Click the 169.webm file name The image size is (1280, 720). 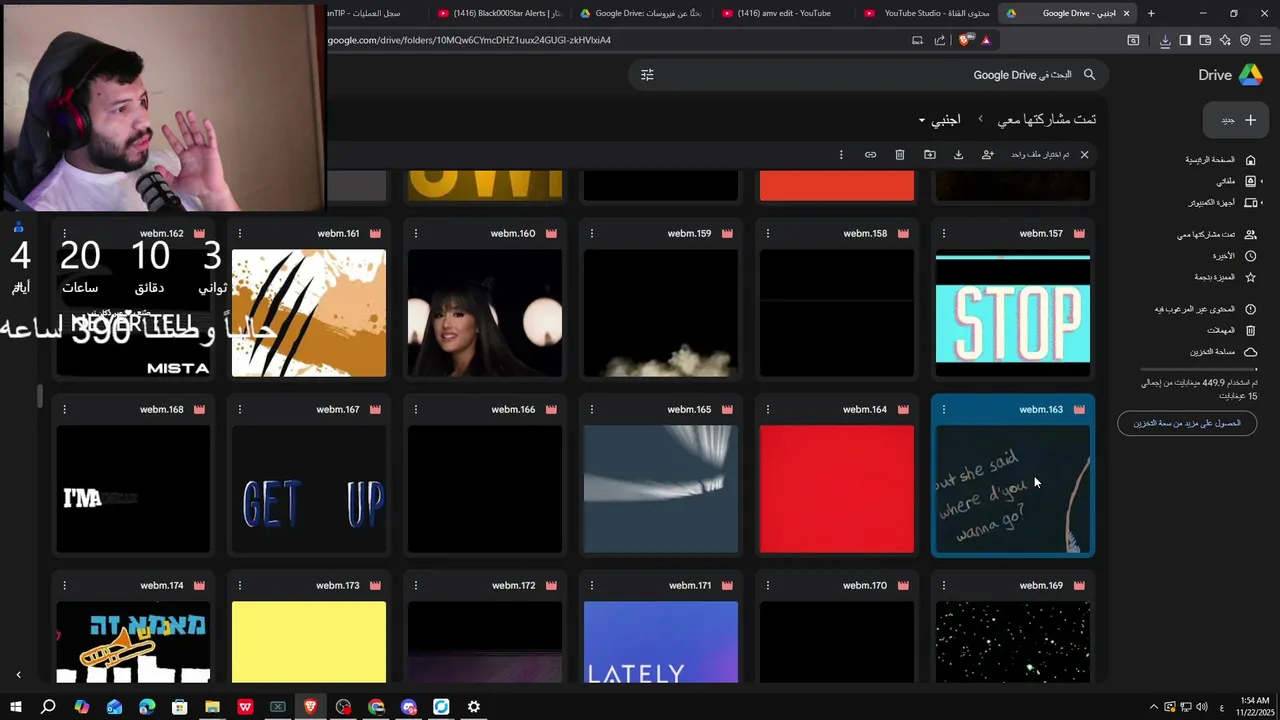pyautogui.click(x=1041, y=586)
